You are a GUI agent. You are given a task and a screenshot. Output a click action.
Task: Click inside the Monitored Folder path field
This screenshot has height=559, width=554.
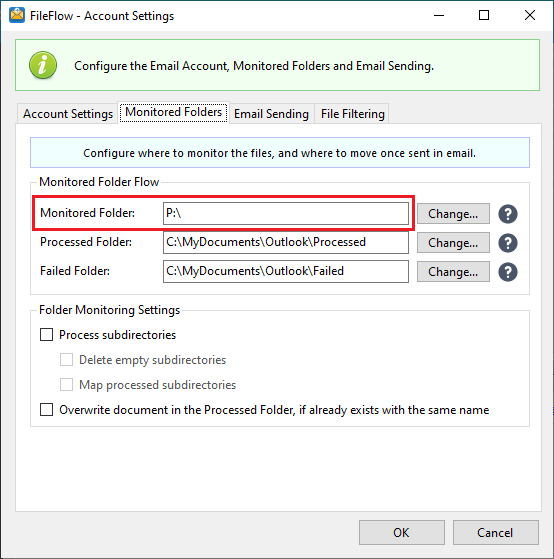point(286,214)
